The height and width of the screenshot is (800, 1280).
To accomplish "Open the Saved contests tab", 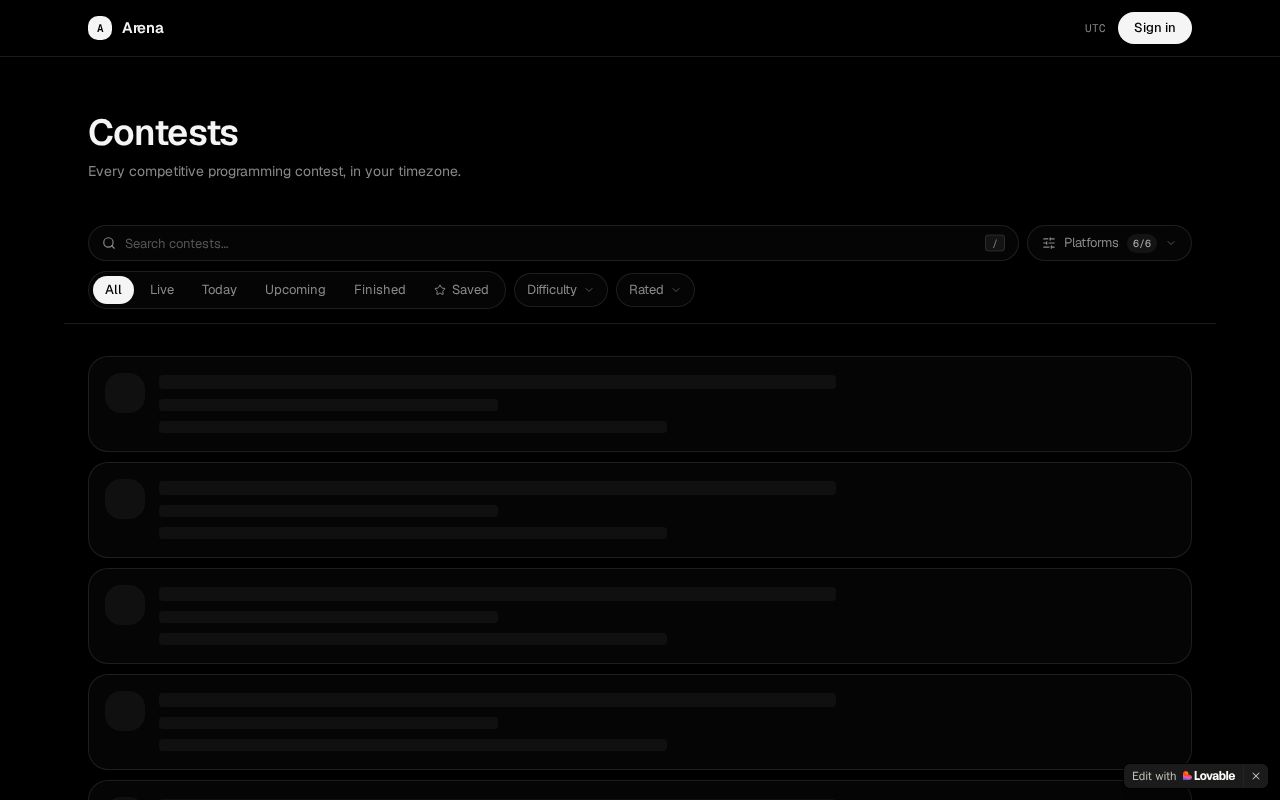I will [461, 290].
